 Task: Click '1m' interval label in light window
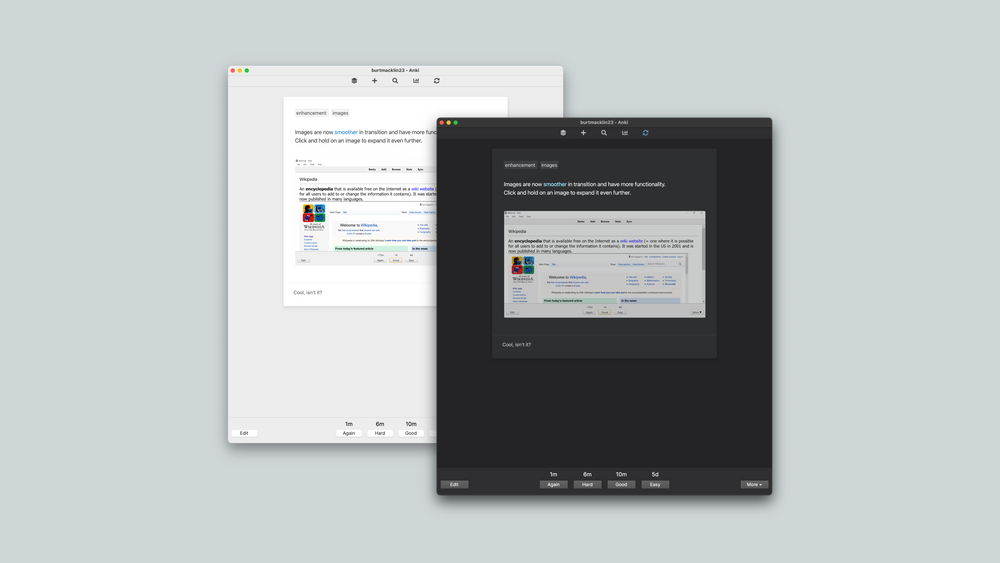[349, 424]
